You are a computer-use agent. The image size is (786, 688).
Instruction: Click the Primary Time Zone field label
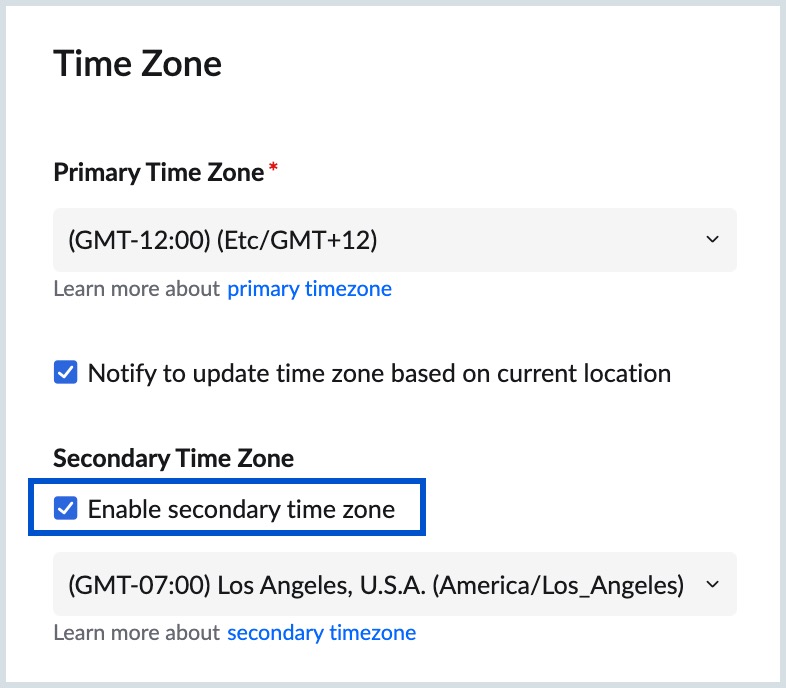pyautogui.click(x=158, y=172)
